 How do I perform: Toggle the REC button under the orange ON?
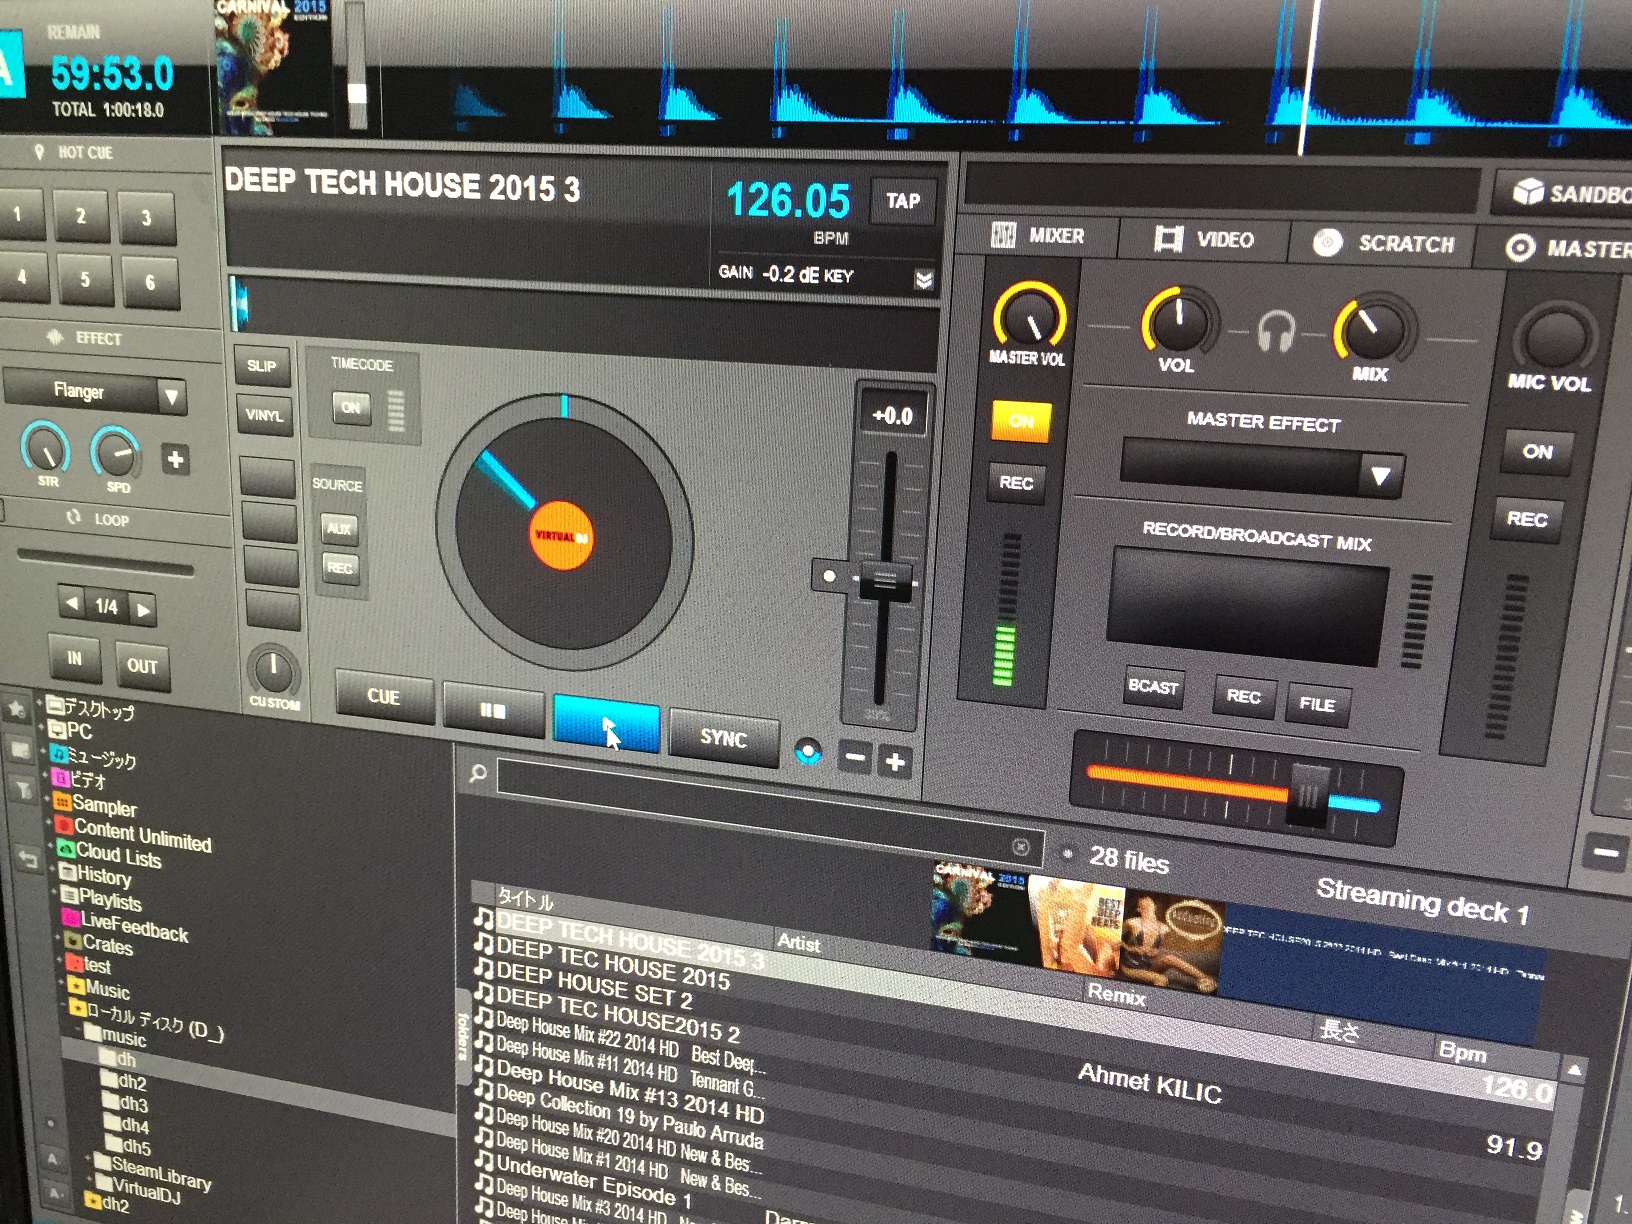[1016, 483]
